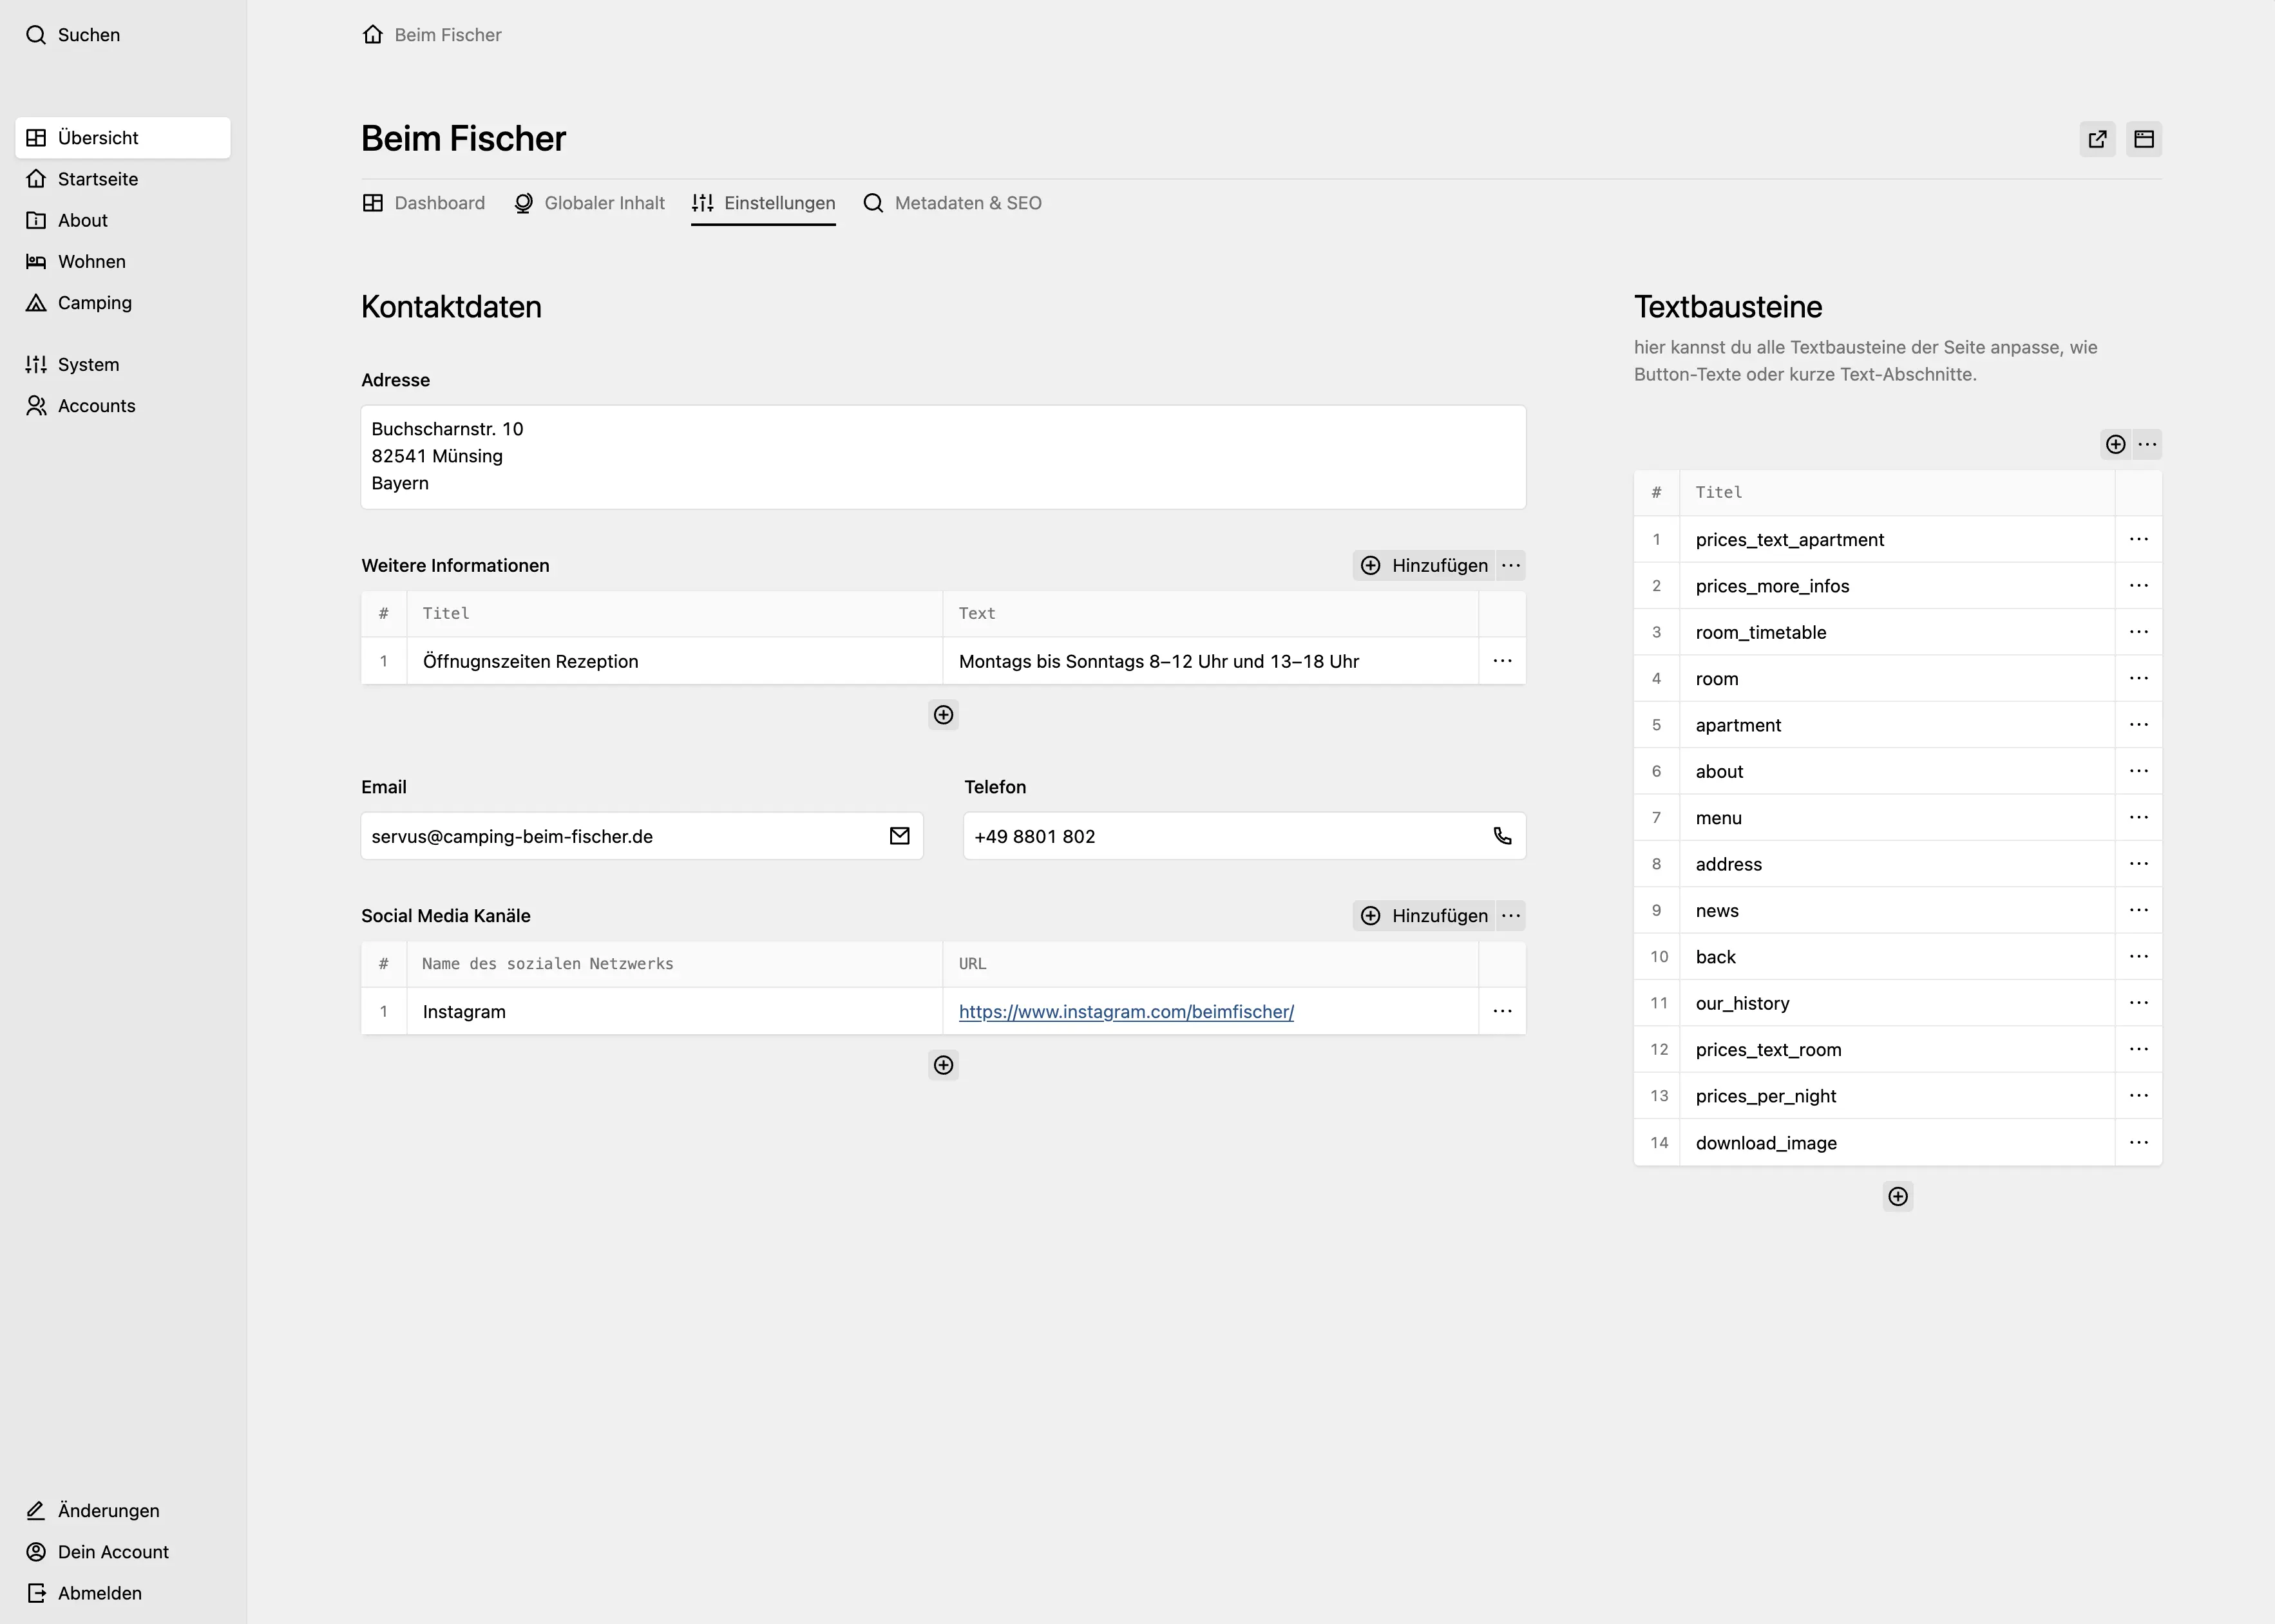Select Camping in the sidebar
The width and height of the screenshot is (2275, 1624).
pyautogui.click(x=94, y=303)
